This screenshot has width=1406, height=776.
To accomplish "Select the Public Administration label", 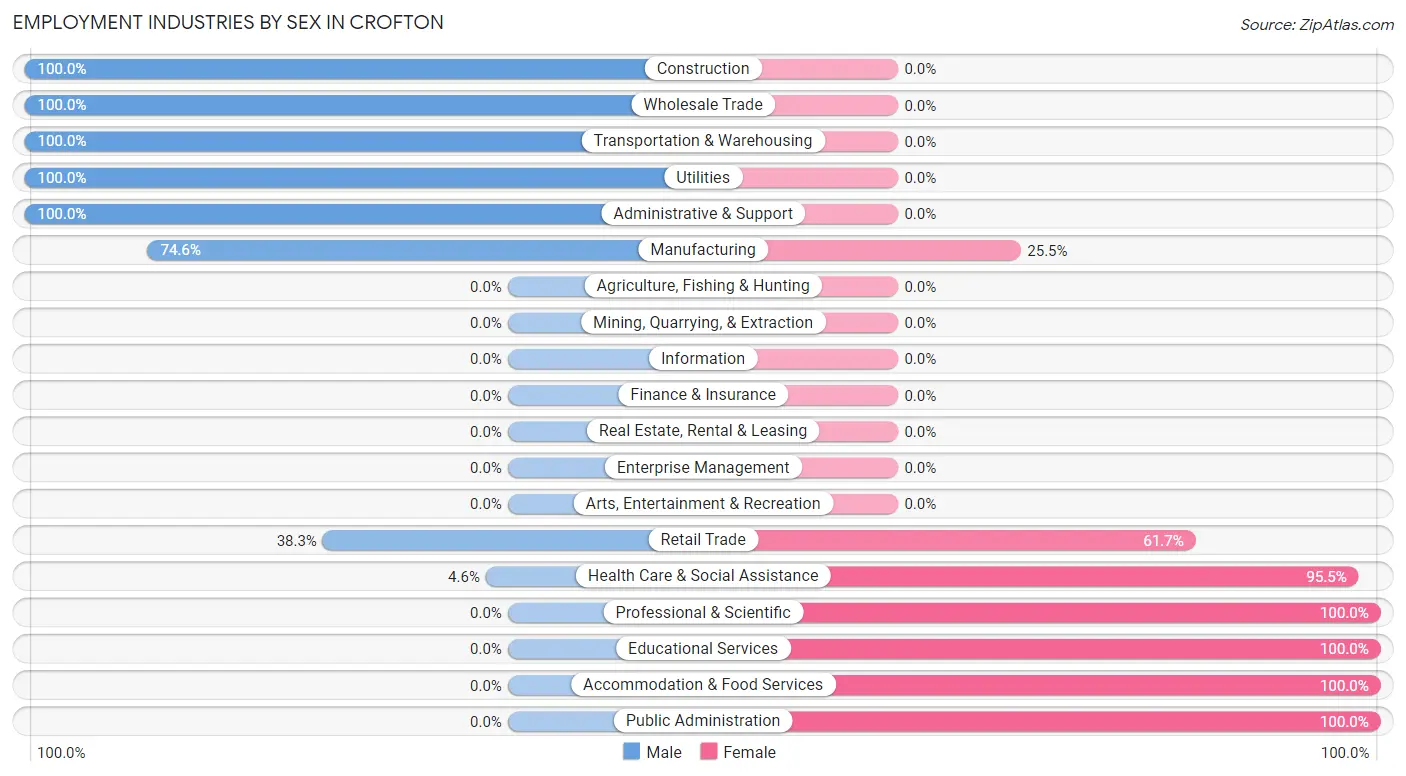I will tap(703, 721).
